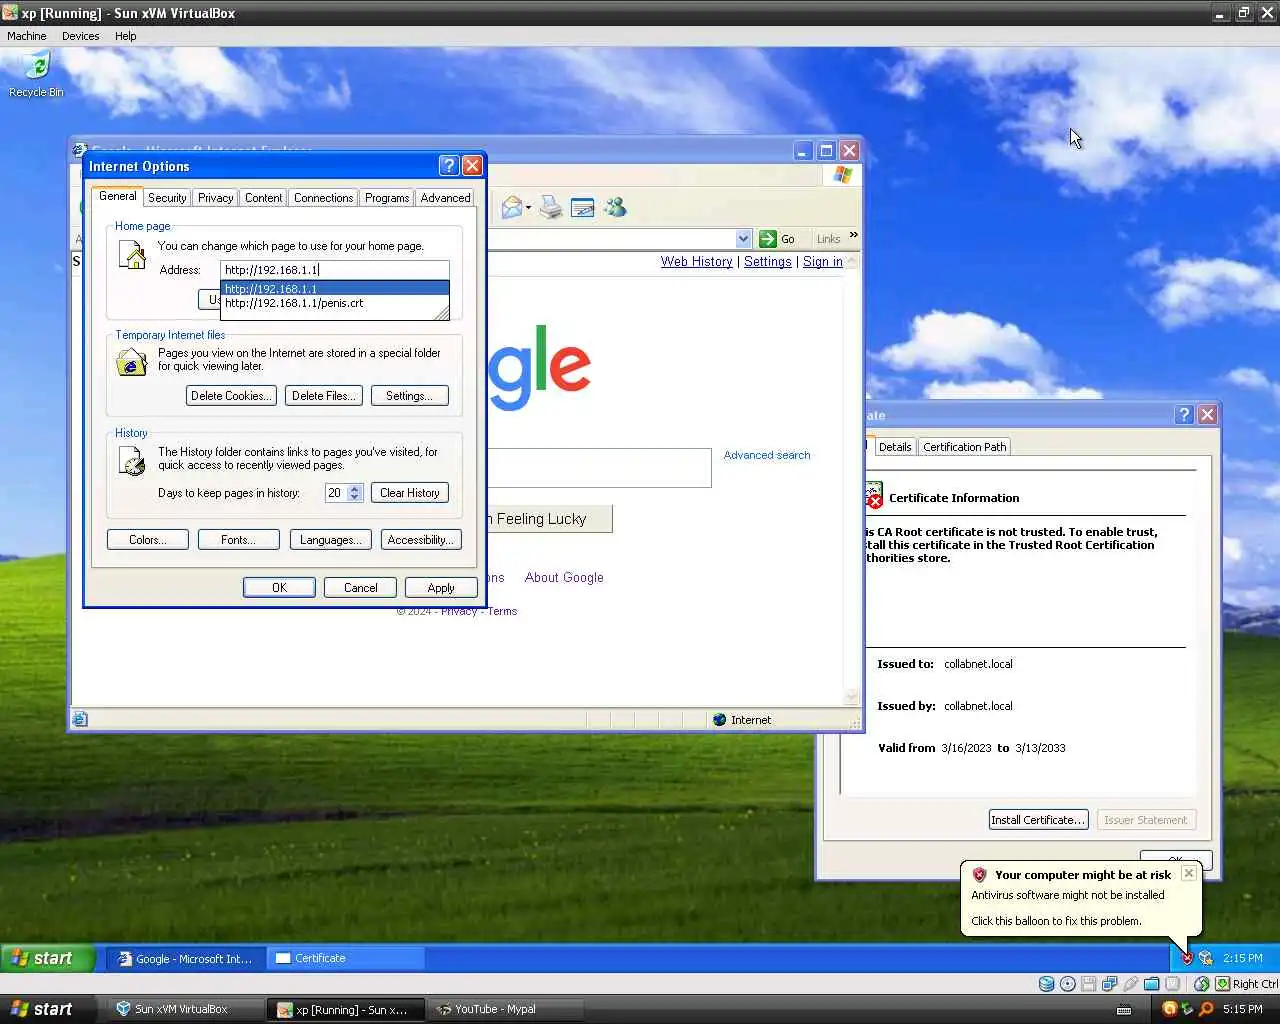Screen dimensions: 1280x1024
Task: Click the home page Address input field
Action: pos(335,270)
